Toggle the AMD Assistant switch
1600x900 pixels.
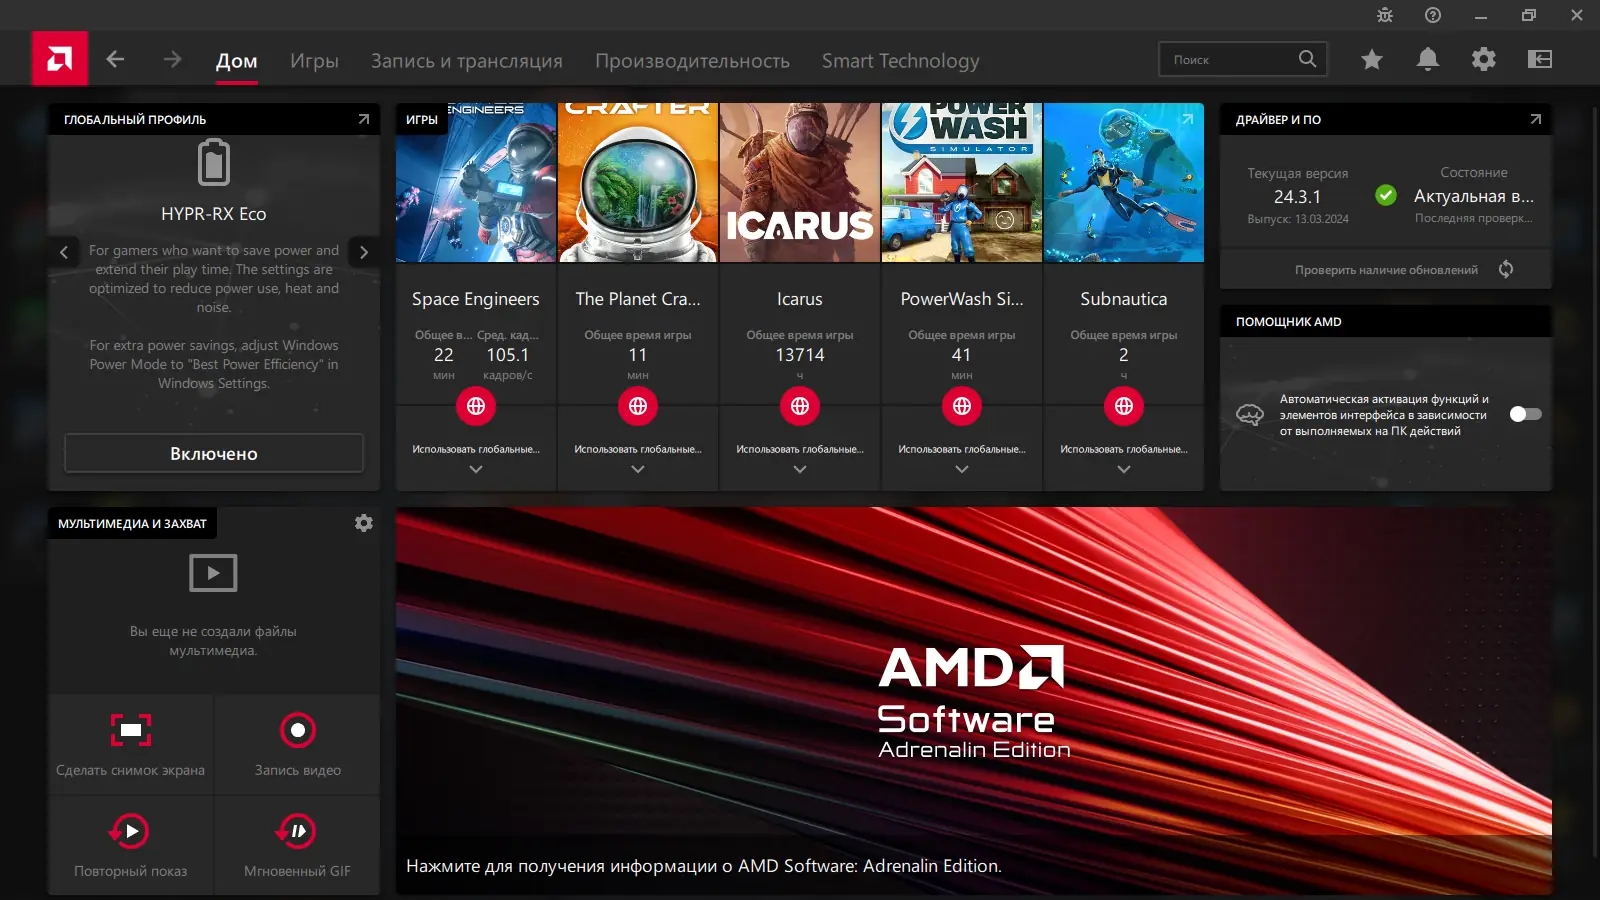[x=1525, y=414]
